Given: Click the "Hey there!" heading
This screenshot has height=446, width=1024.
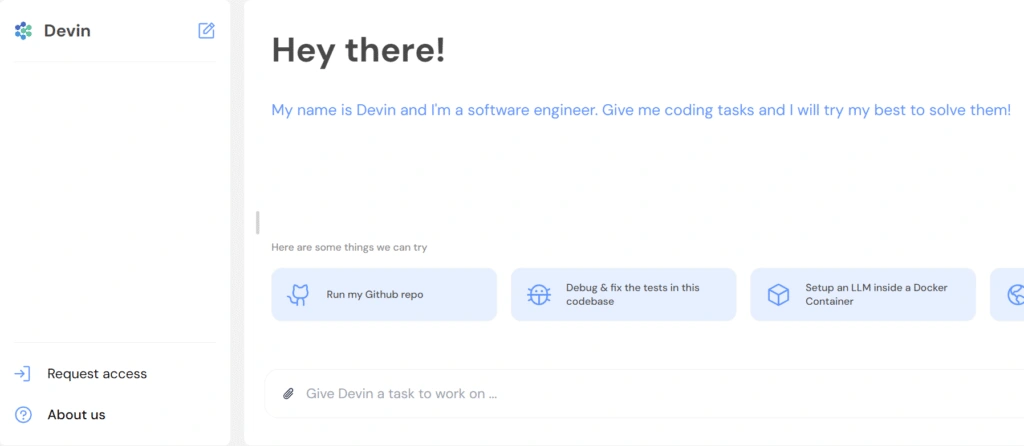Looking at the screenshot, I should coord(358,51).
